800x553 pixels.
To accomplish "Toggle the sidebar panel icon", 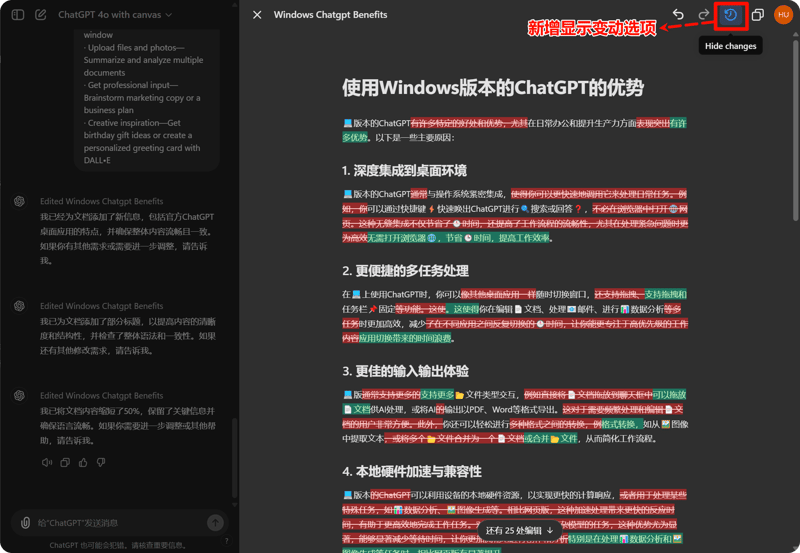I will coord(18,15).
